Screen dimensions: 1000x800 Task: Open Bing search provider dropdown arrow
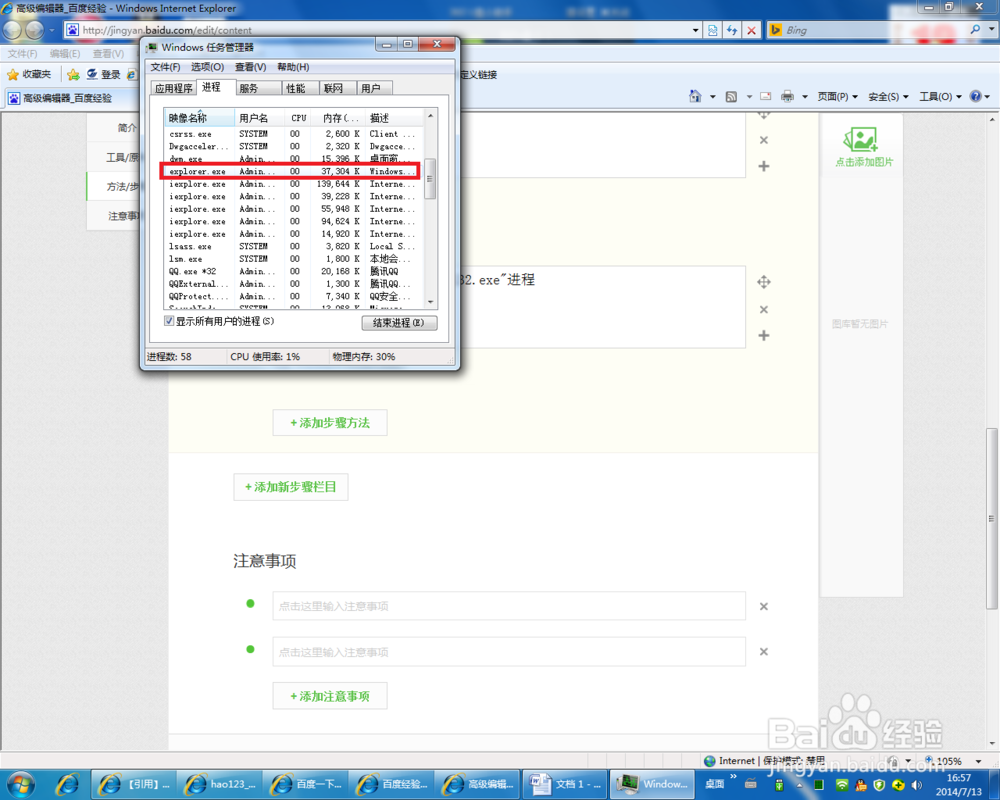tap(992, 29)
